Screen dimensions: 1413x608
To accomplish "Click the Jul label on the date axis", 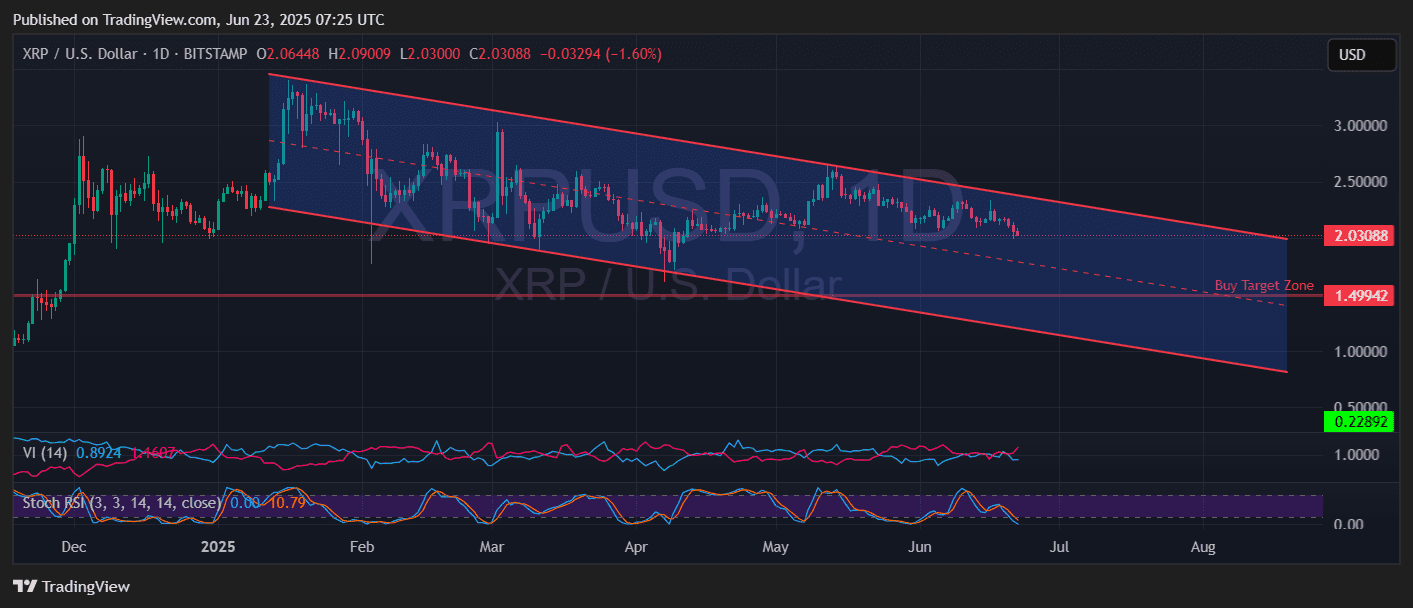I will 1059,547.
